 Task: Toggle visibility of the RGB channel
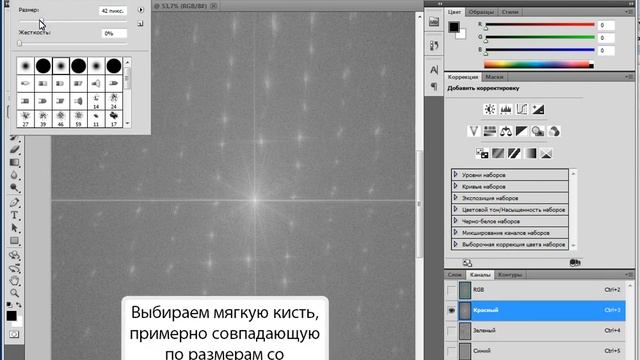coord(451,290)
